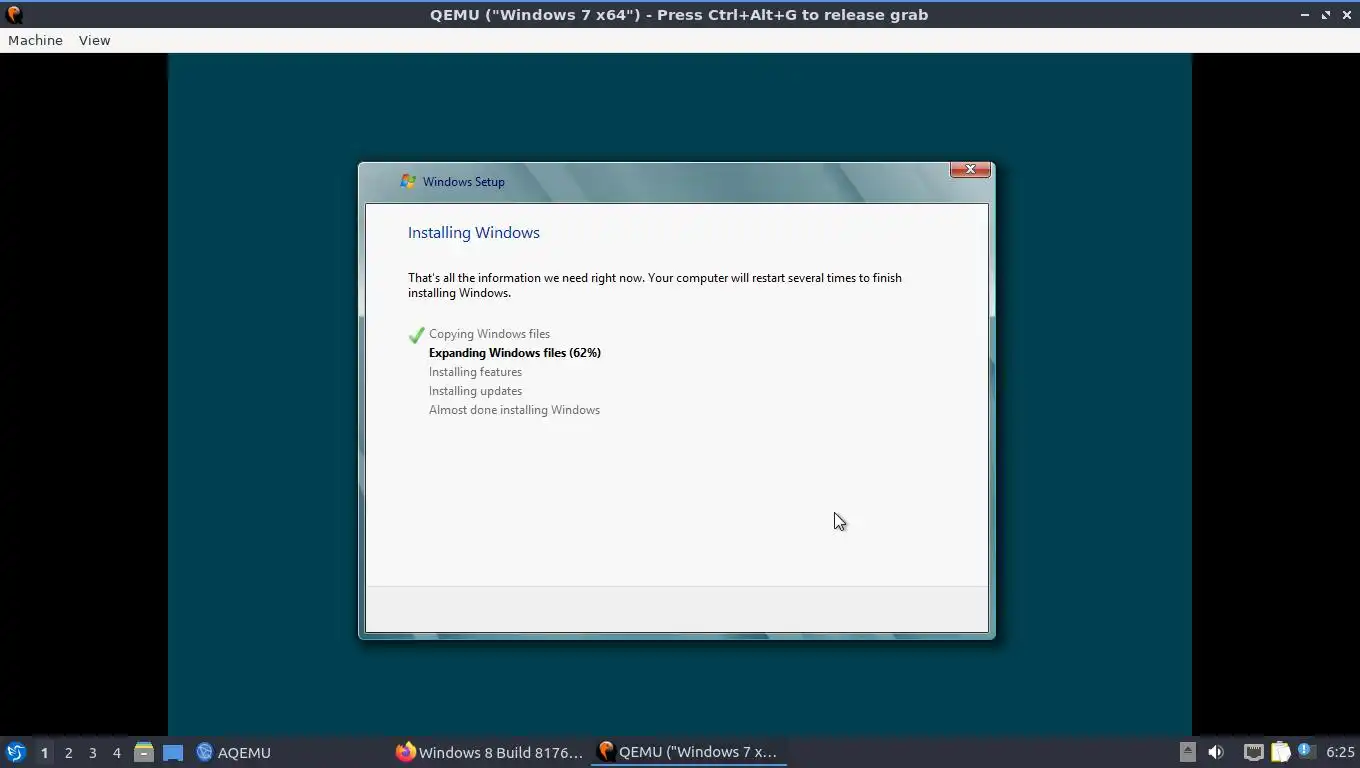The image size is (1360, 768).
Task: Click the blue show desktop icon
Action: [173, 752]
